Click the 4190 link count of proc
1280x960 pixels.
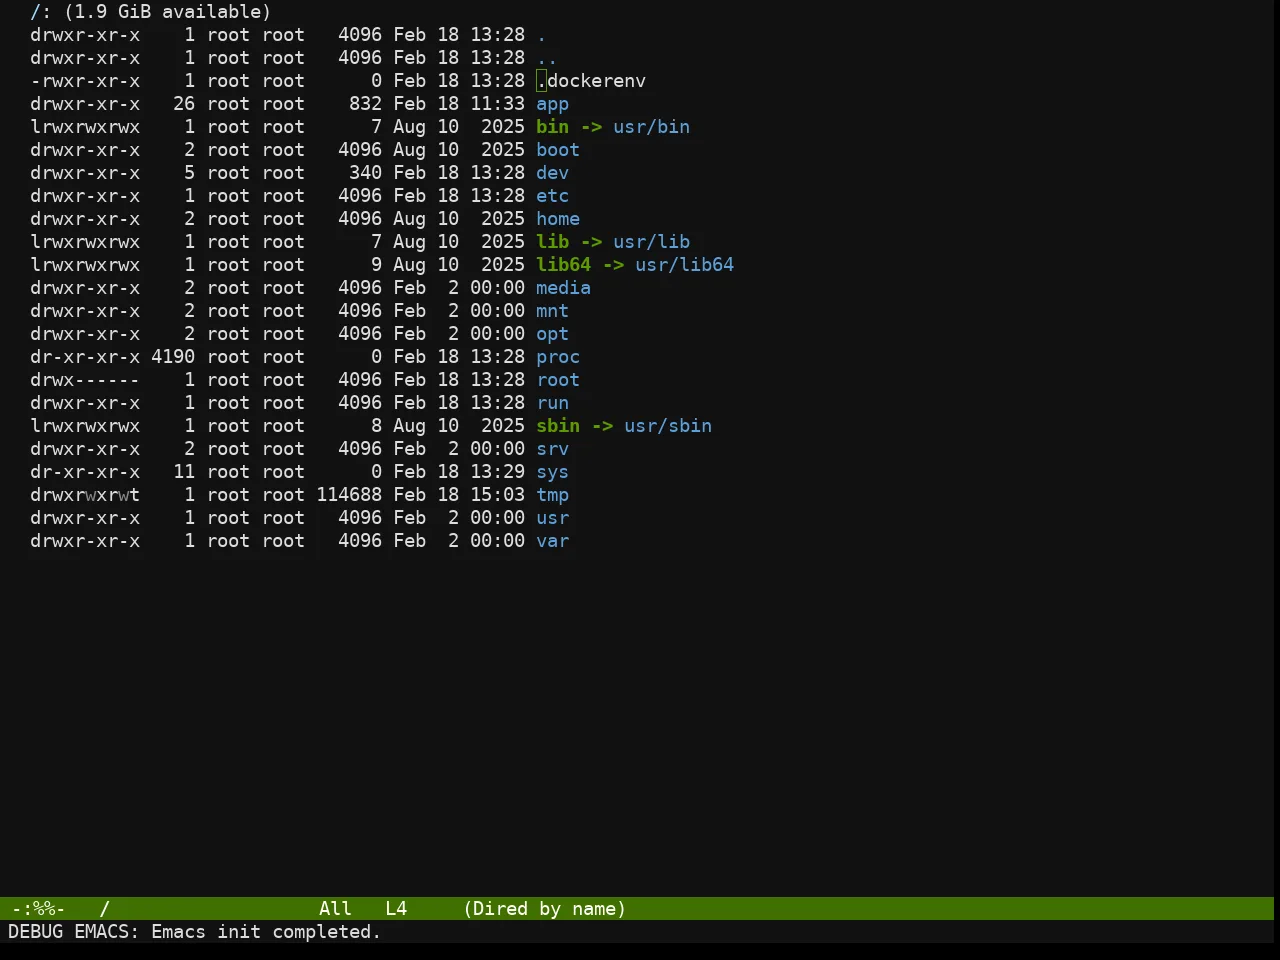click(173, 357)
